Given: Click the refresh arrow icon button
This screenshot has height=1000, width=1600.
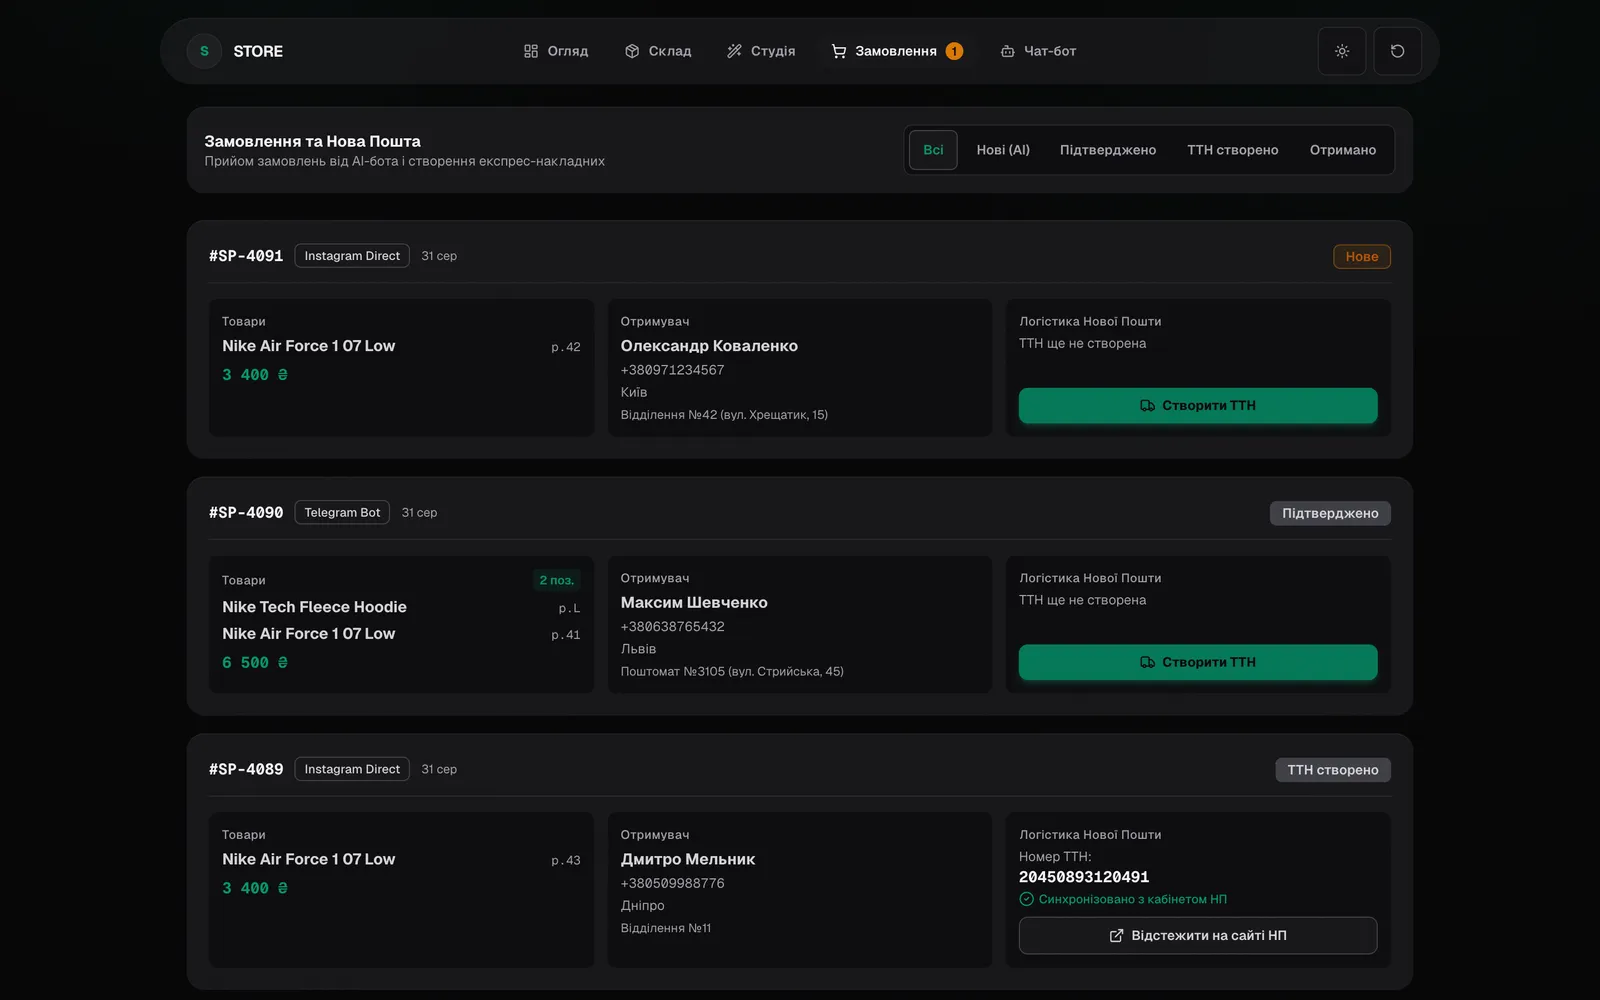Looking at the screenshot, I should [1397, 51].
